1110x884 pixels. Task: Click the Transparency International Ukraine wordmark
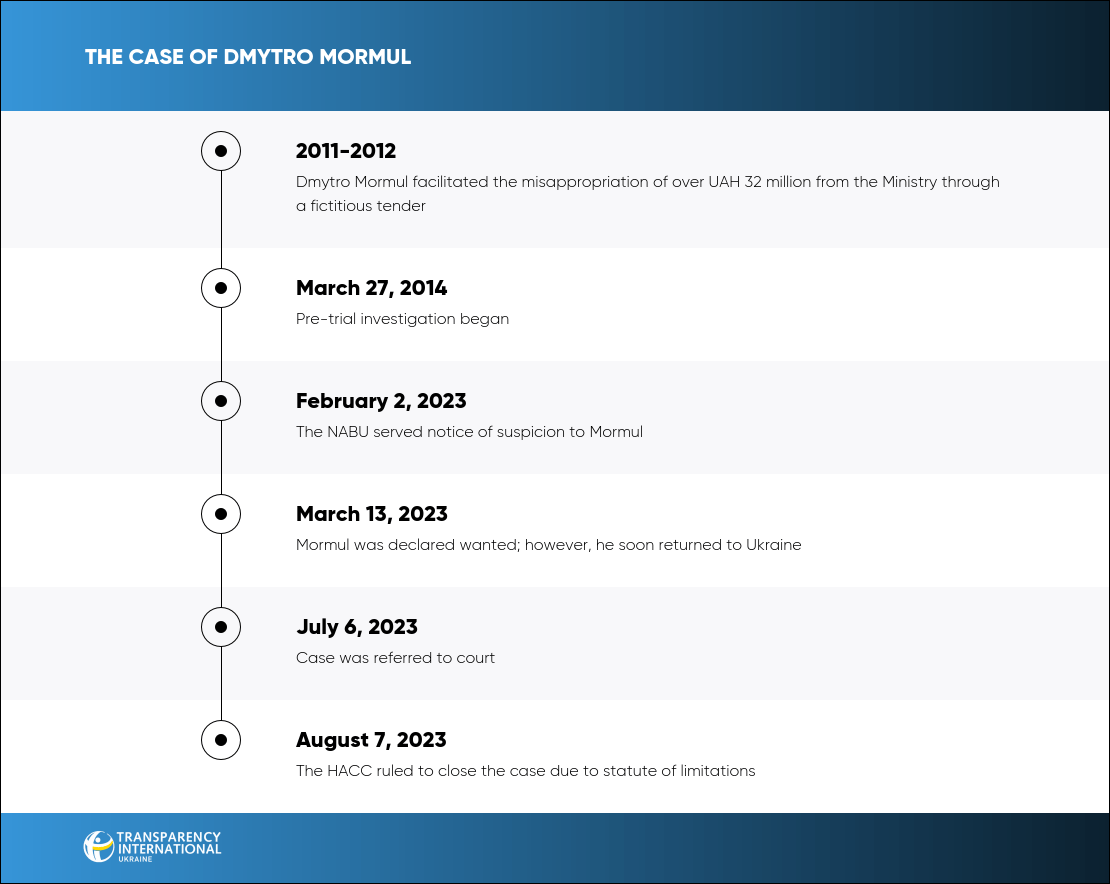168,845
